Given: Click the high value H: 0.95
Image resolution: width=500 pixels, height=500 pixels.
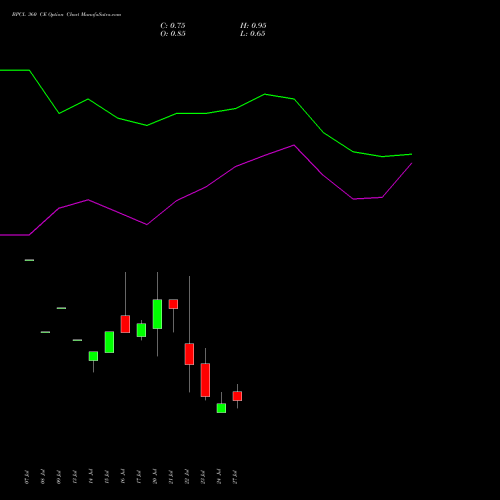Looking at the screenshot, I should tap(253, 26).
